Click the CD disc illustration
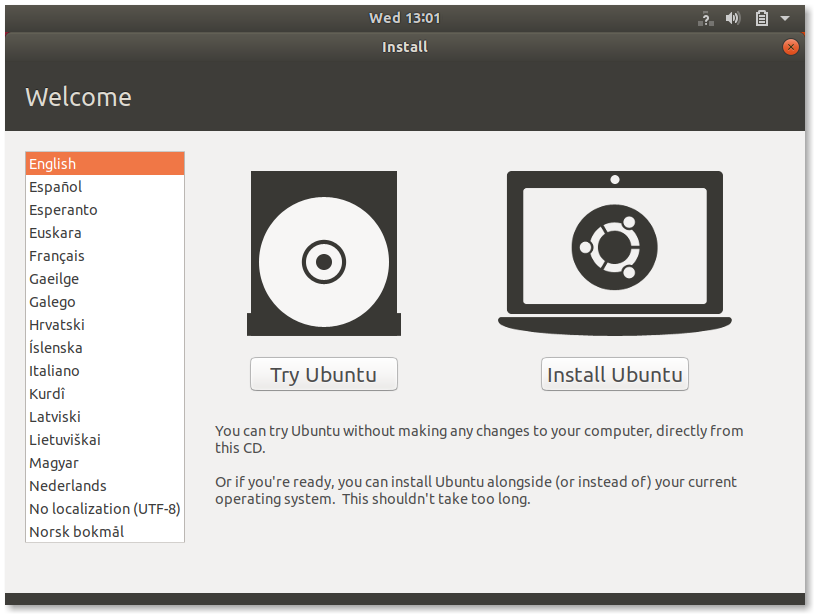Image resolution: width=814 pixels, height=614 pixels. 324,253
